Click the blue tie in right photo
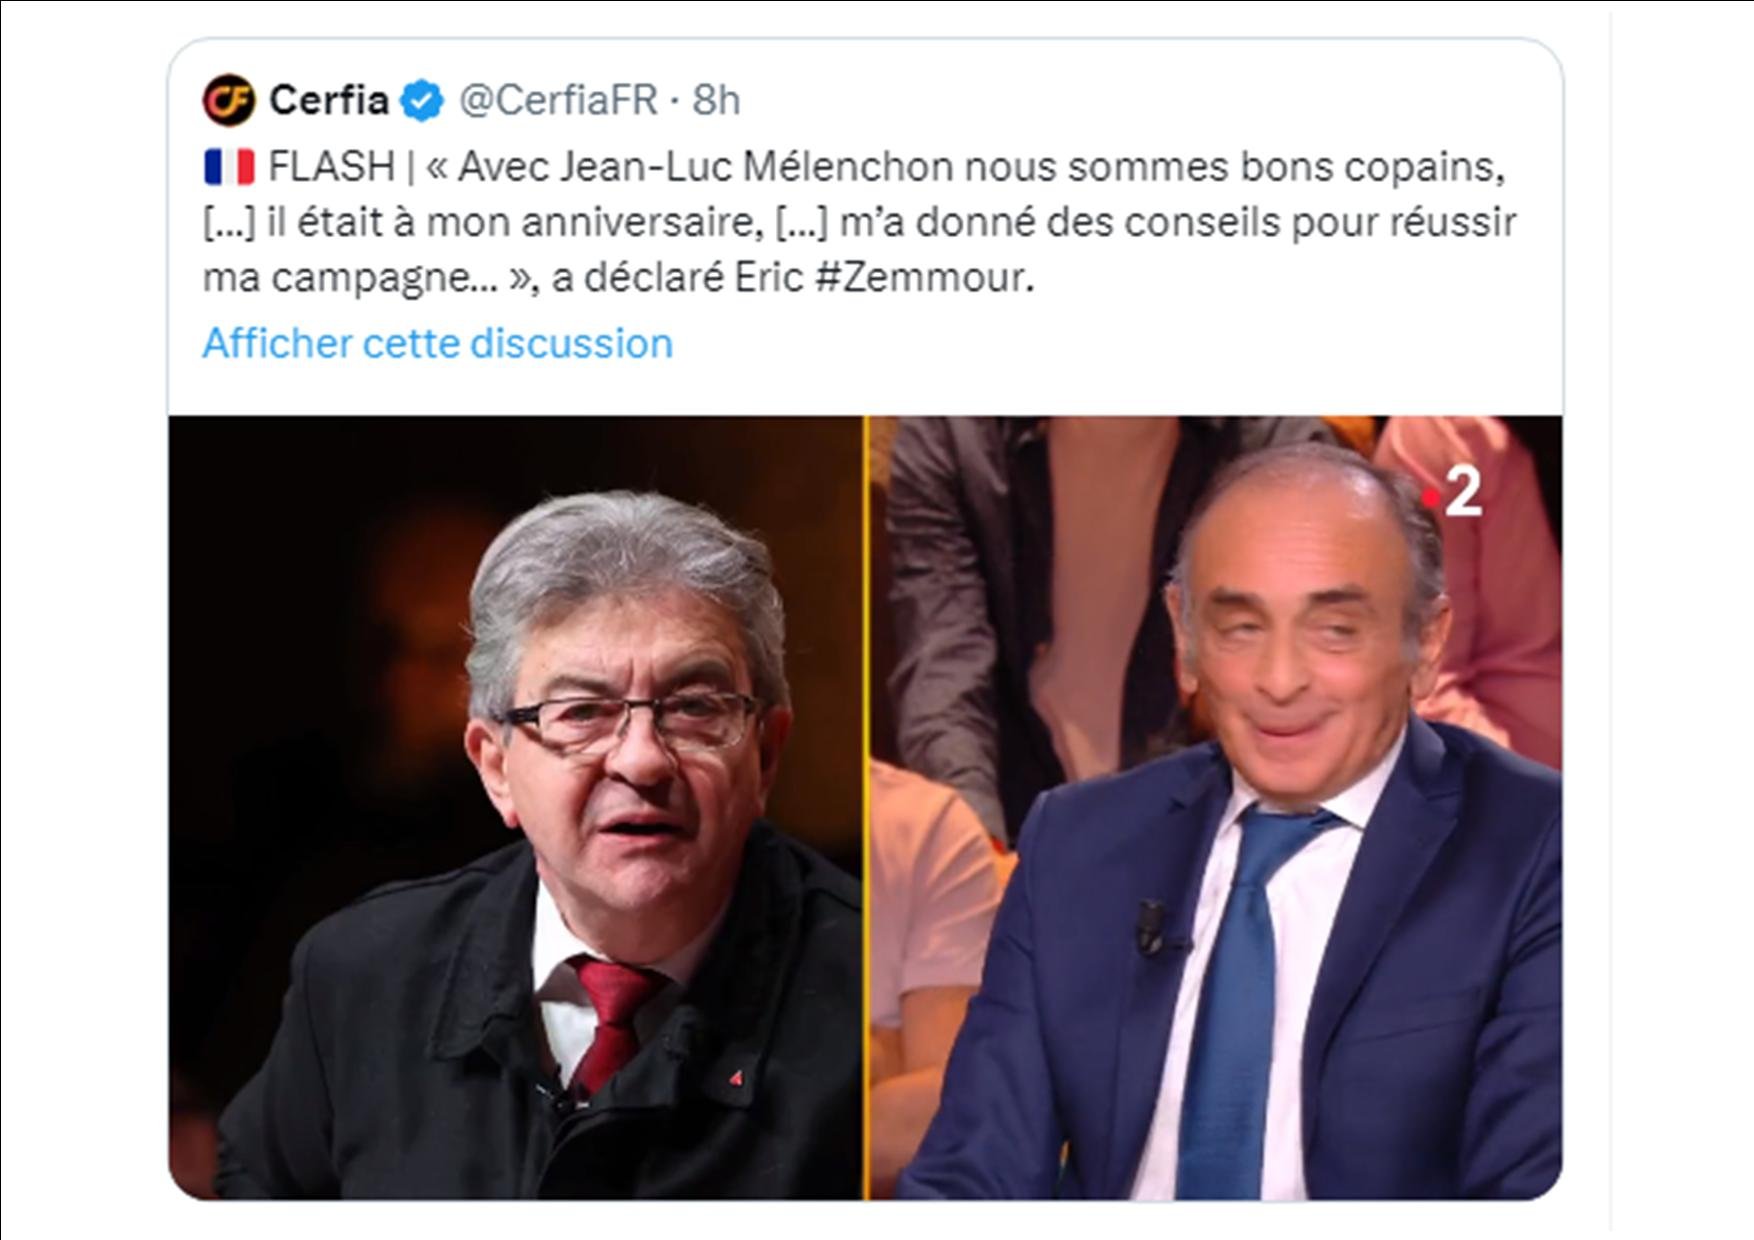Screen dimensions: 1754x1240 [1243, 1000]
